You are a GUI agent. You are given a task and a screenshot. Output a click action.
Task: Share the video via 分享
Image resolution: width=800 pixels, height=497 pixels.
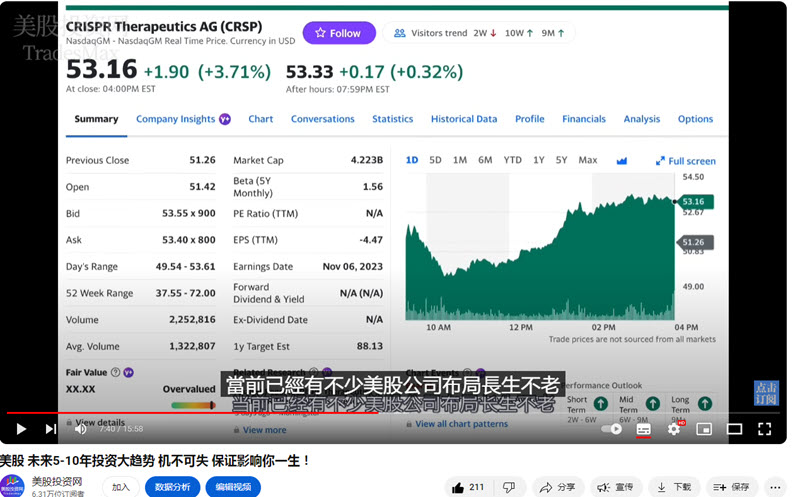point(557,487)
